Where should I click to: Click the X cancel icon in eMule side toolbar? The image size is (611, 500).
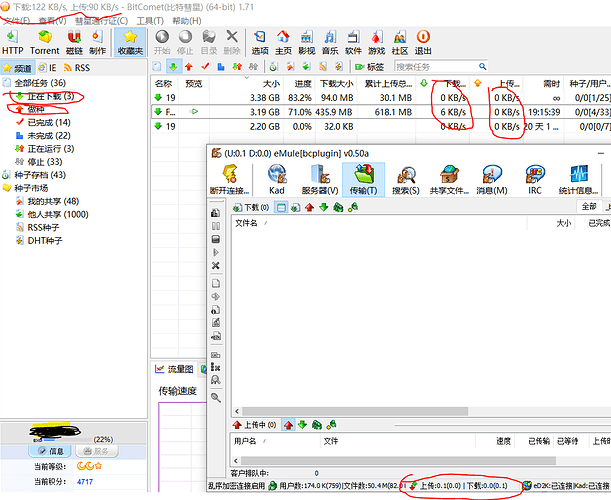[x=215, y=266]
